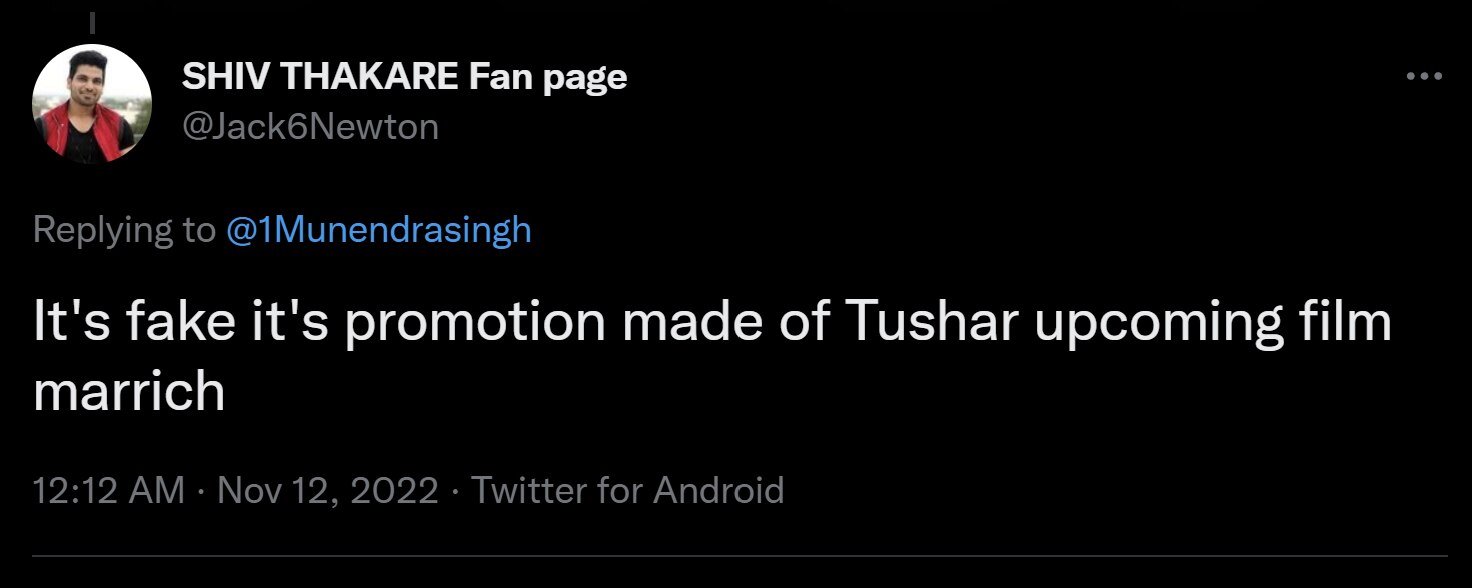This screenshot has height=588, width=1472.
Task: Click the "Nov 12, 2022" date
Action: tap(327, 491)
